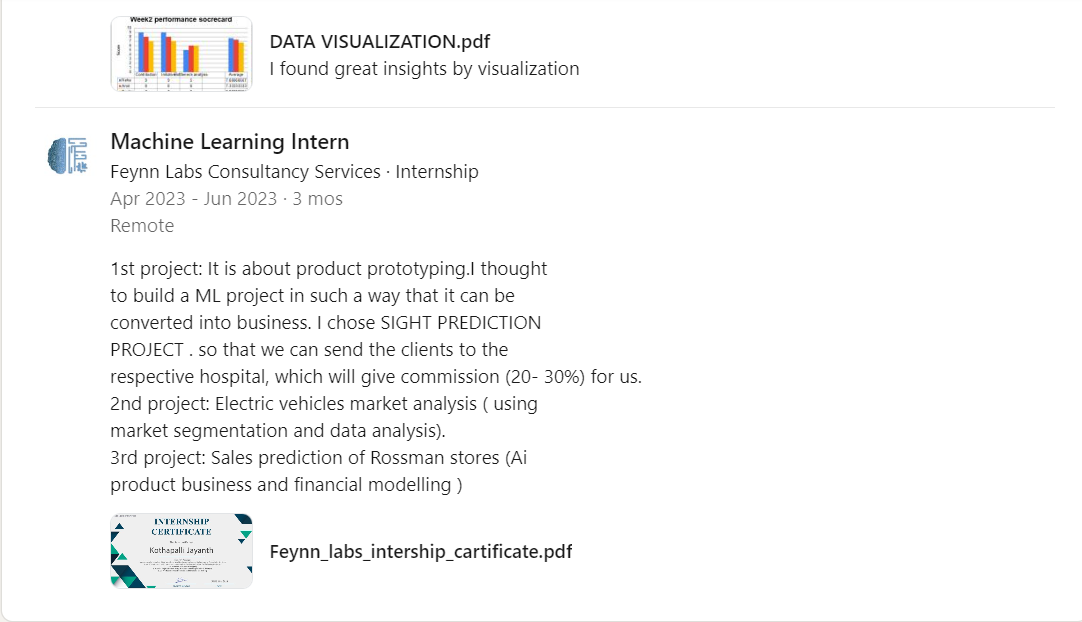Click 'to build a ML project' text line
Image resolution: width=1082 pixels, height=622 pixels.
click(312, 296)
